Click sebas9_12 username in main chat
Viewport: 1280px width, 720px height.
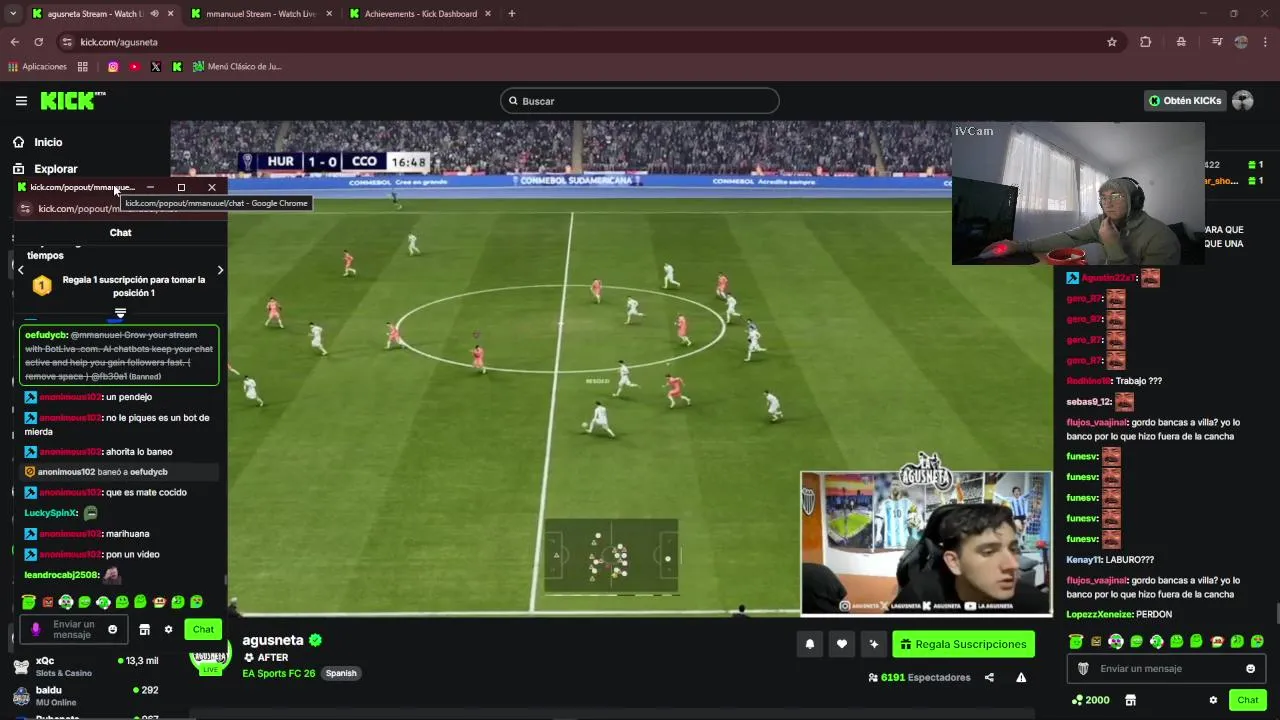pos(1089,401)
